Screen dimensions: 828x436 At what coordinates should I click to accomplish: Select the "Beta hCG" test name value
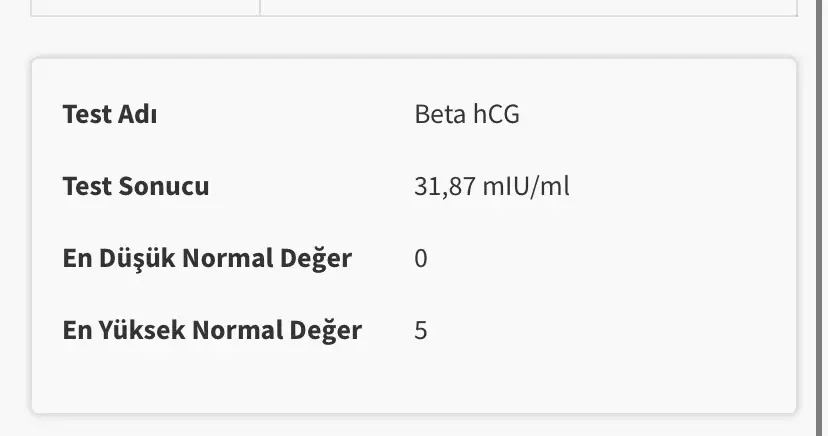coord(467,114)
